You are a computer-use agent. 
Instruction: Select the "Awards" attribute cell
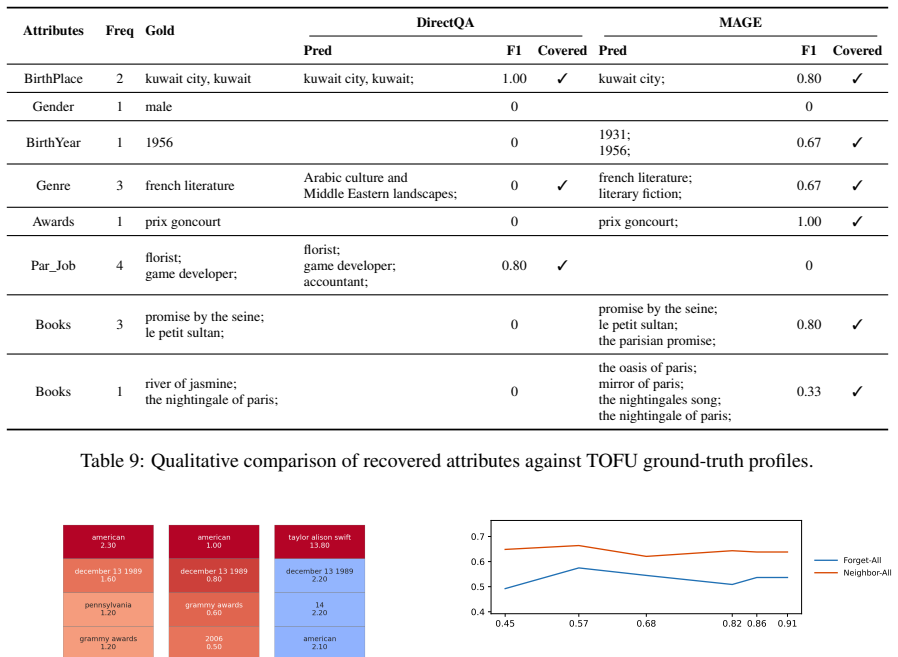pyautogui.click(x=53, y=222)
